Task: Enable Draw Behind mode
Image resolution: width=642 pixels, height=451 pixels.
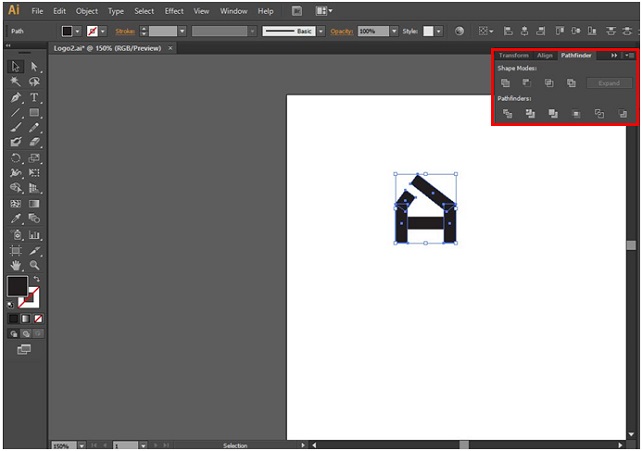Action: click(26, 334)
